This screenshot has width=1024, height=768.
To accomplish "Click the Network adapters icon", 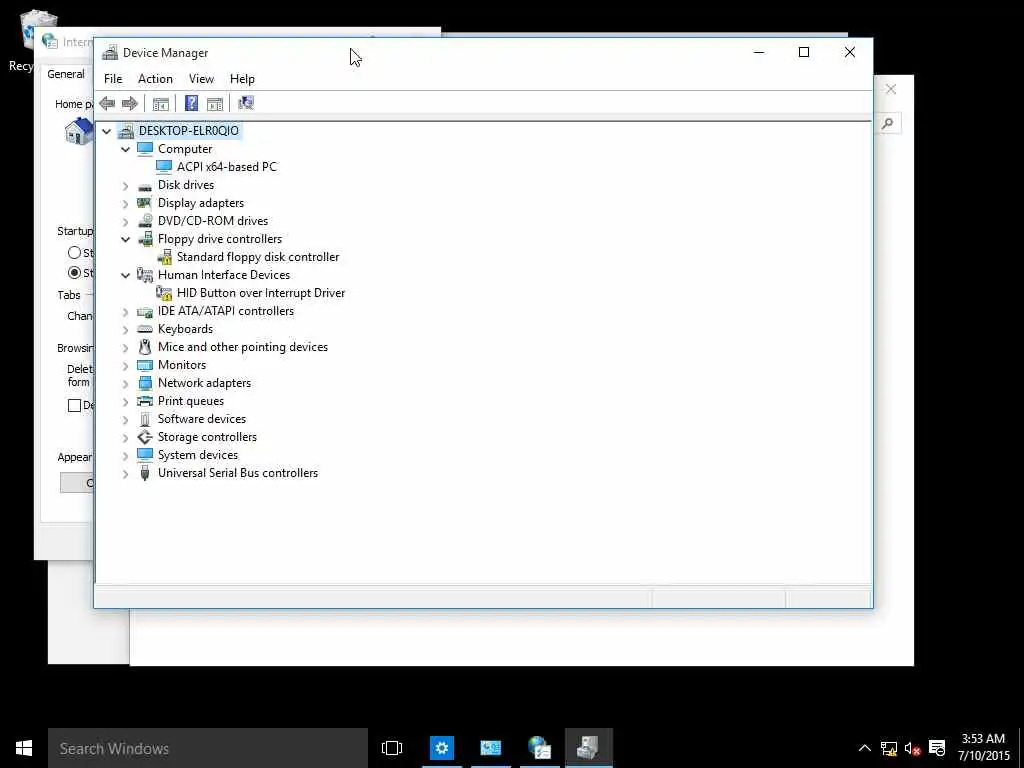I will point(145,383).
